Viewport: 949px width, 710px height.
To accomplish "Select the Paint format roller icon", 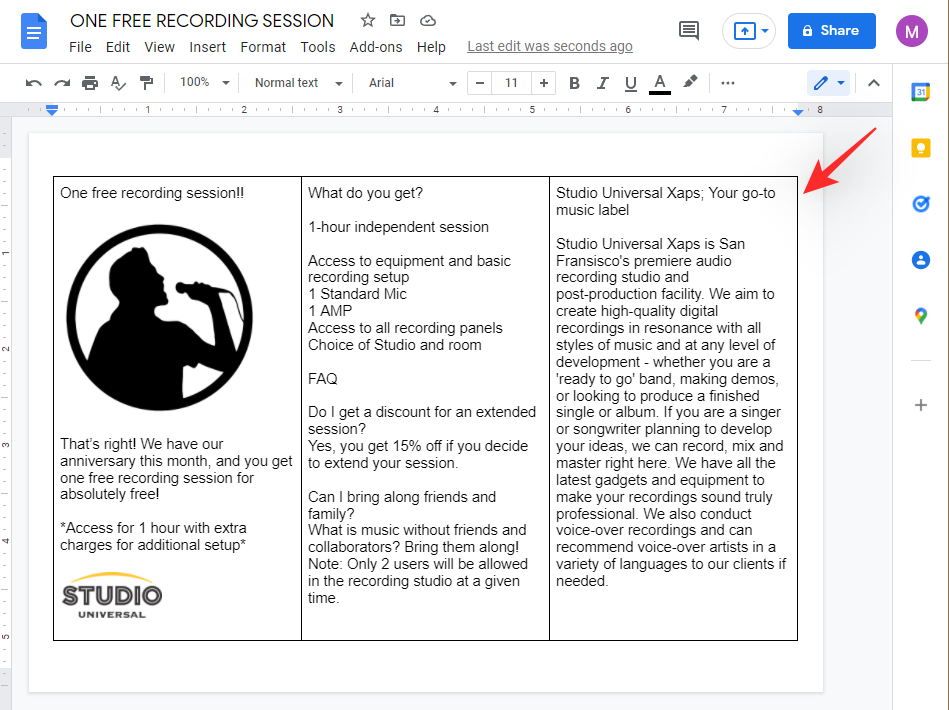I will click(x=146, y=83).
